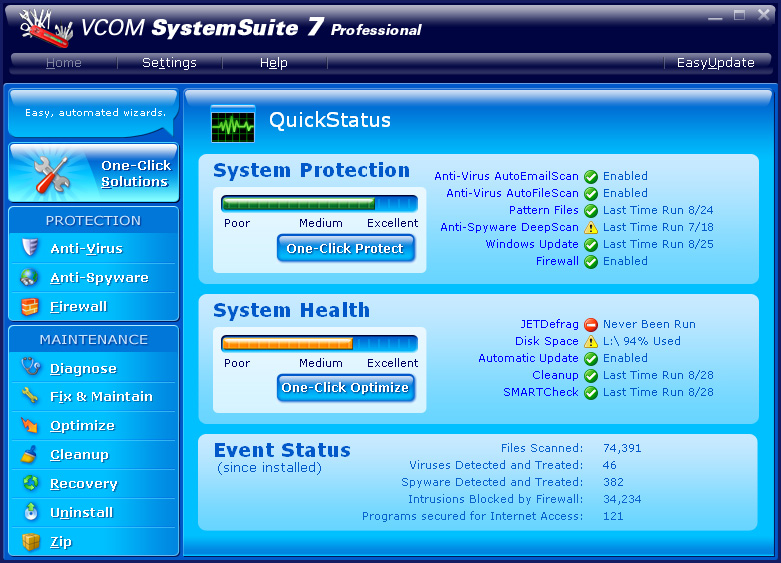781x563 pixels.
Task: Click the warning triangle beside Anti-Spyware DeepScan
Action: (x=591, y=227)
